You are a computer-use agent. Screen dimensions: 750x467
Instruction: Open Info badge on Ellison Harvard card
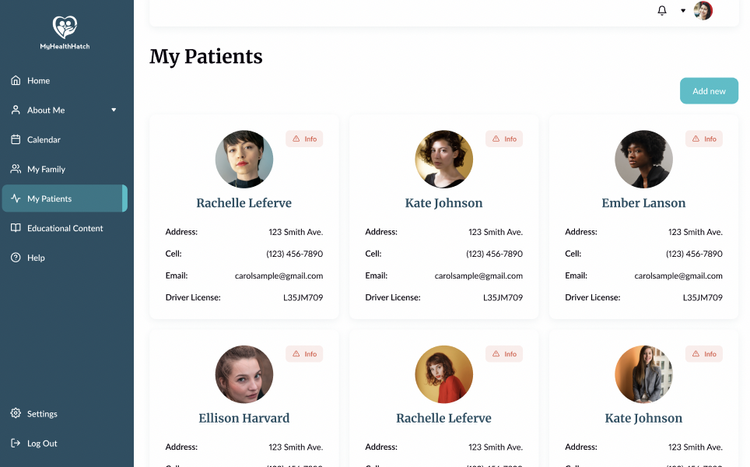coord(304,354)
